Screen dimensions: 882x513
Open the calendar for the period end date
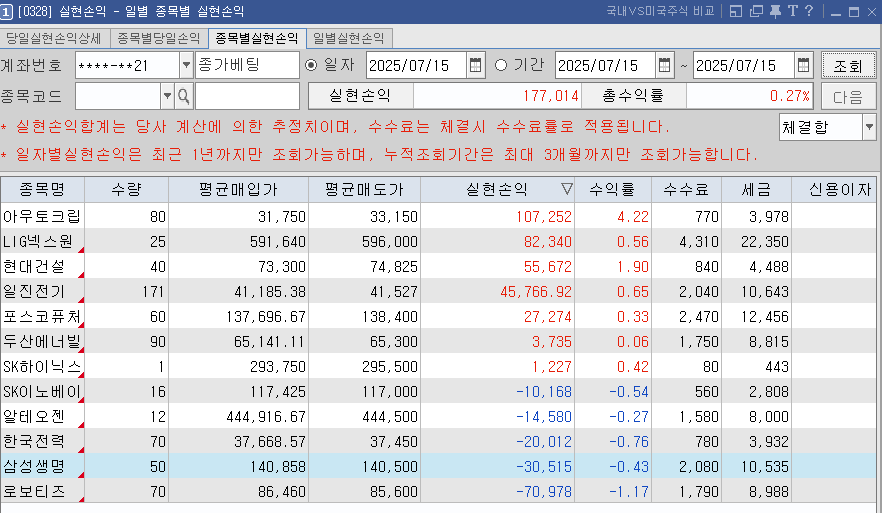coord(804,66)
